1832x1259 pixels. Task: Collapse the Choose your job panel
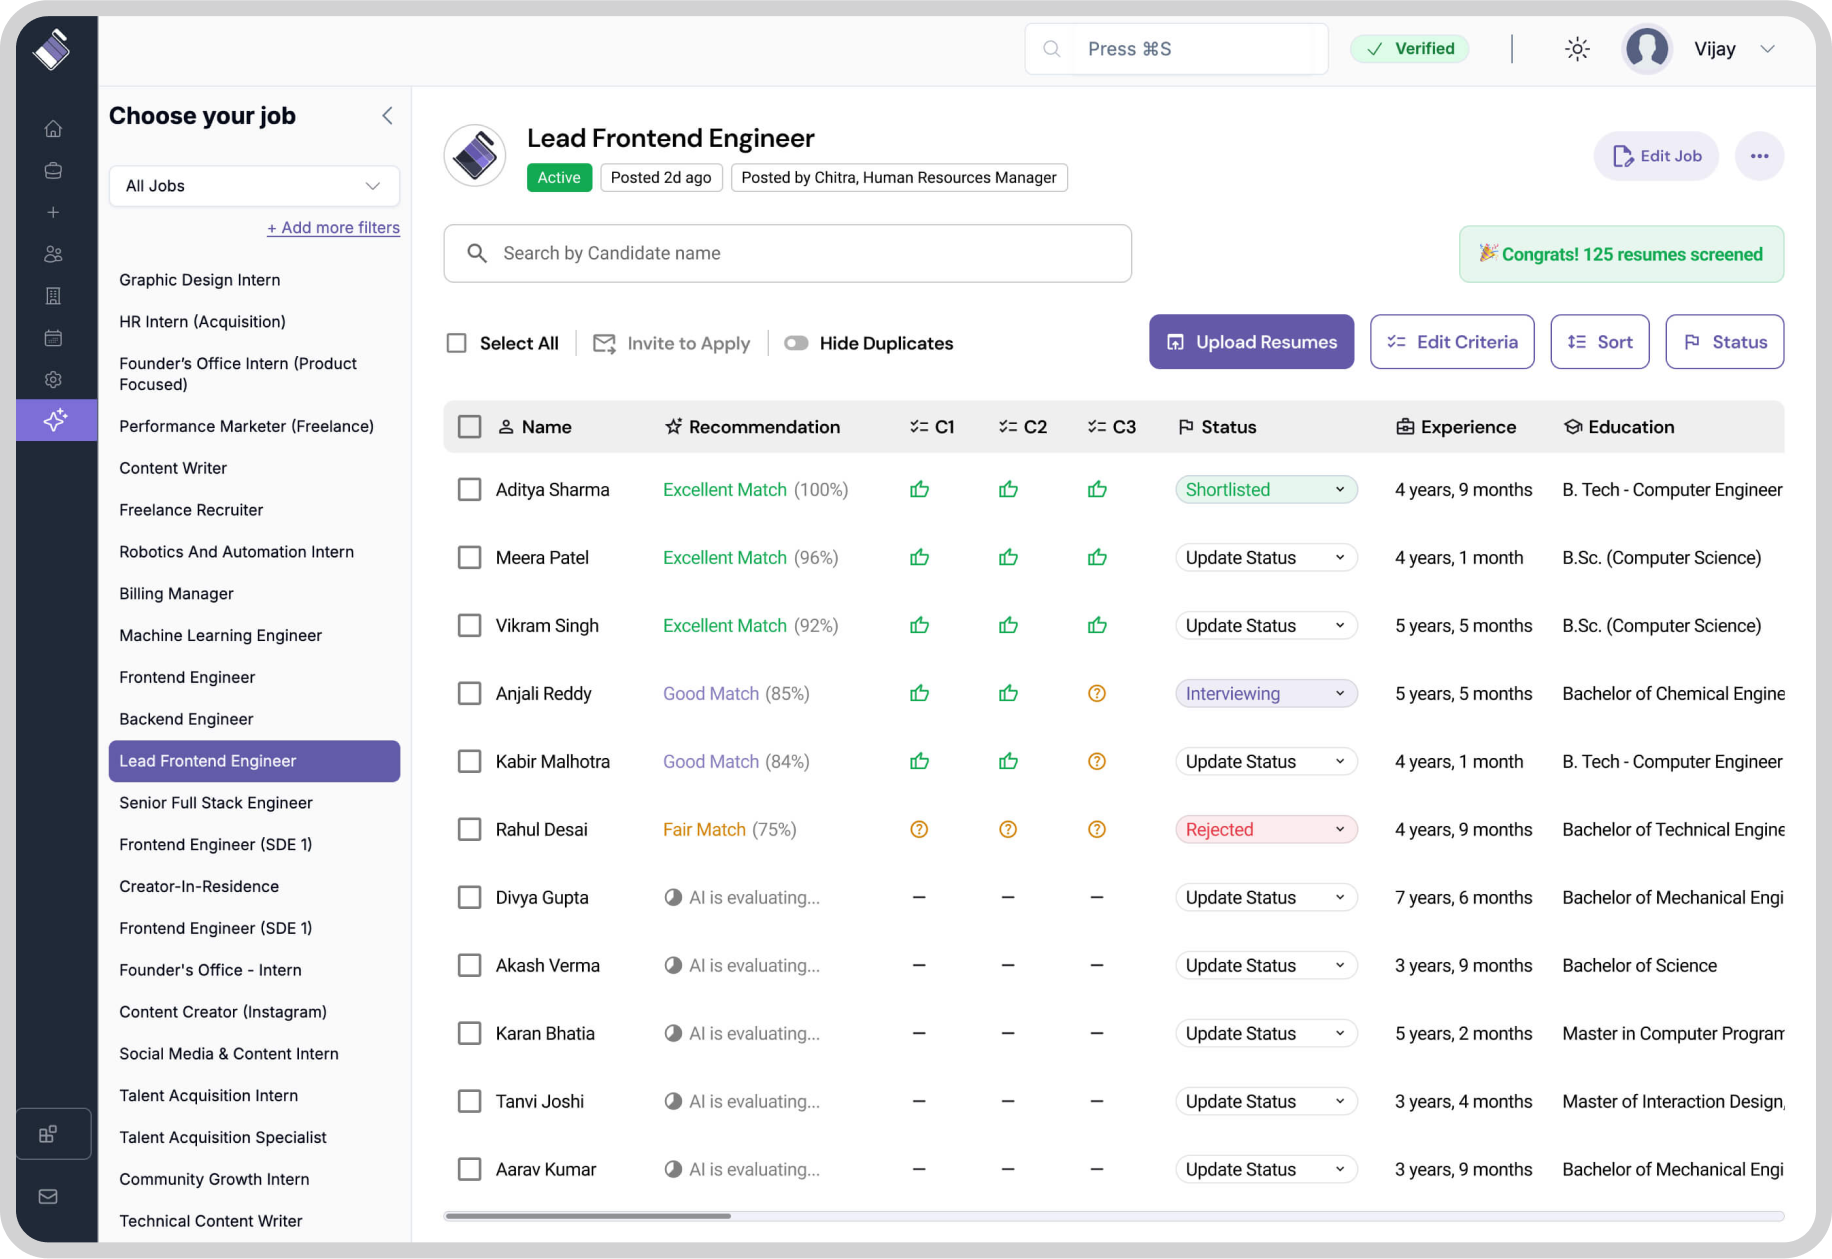coord(387,116)
